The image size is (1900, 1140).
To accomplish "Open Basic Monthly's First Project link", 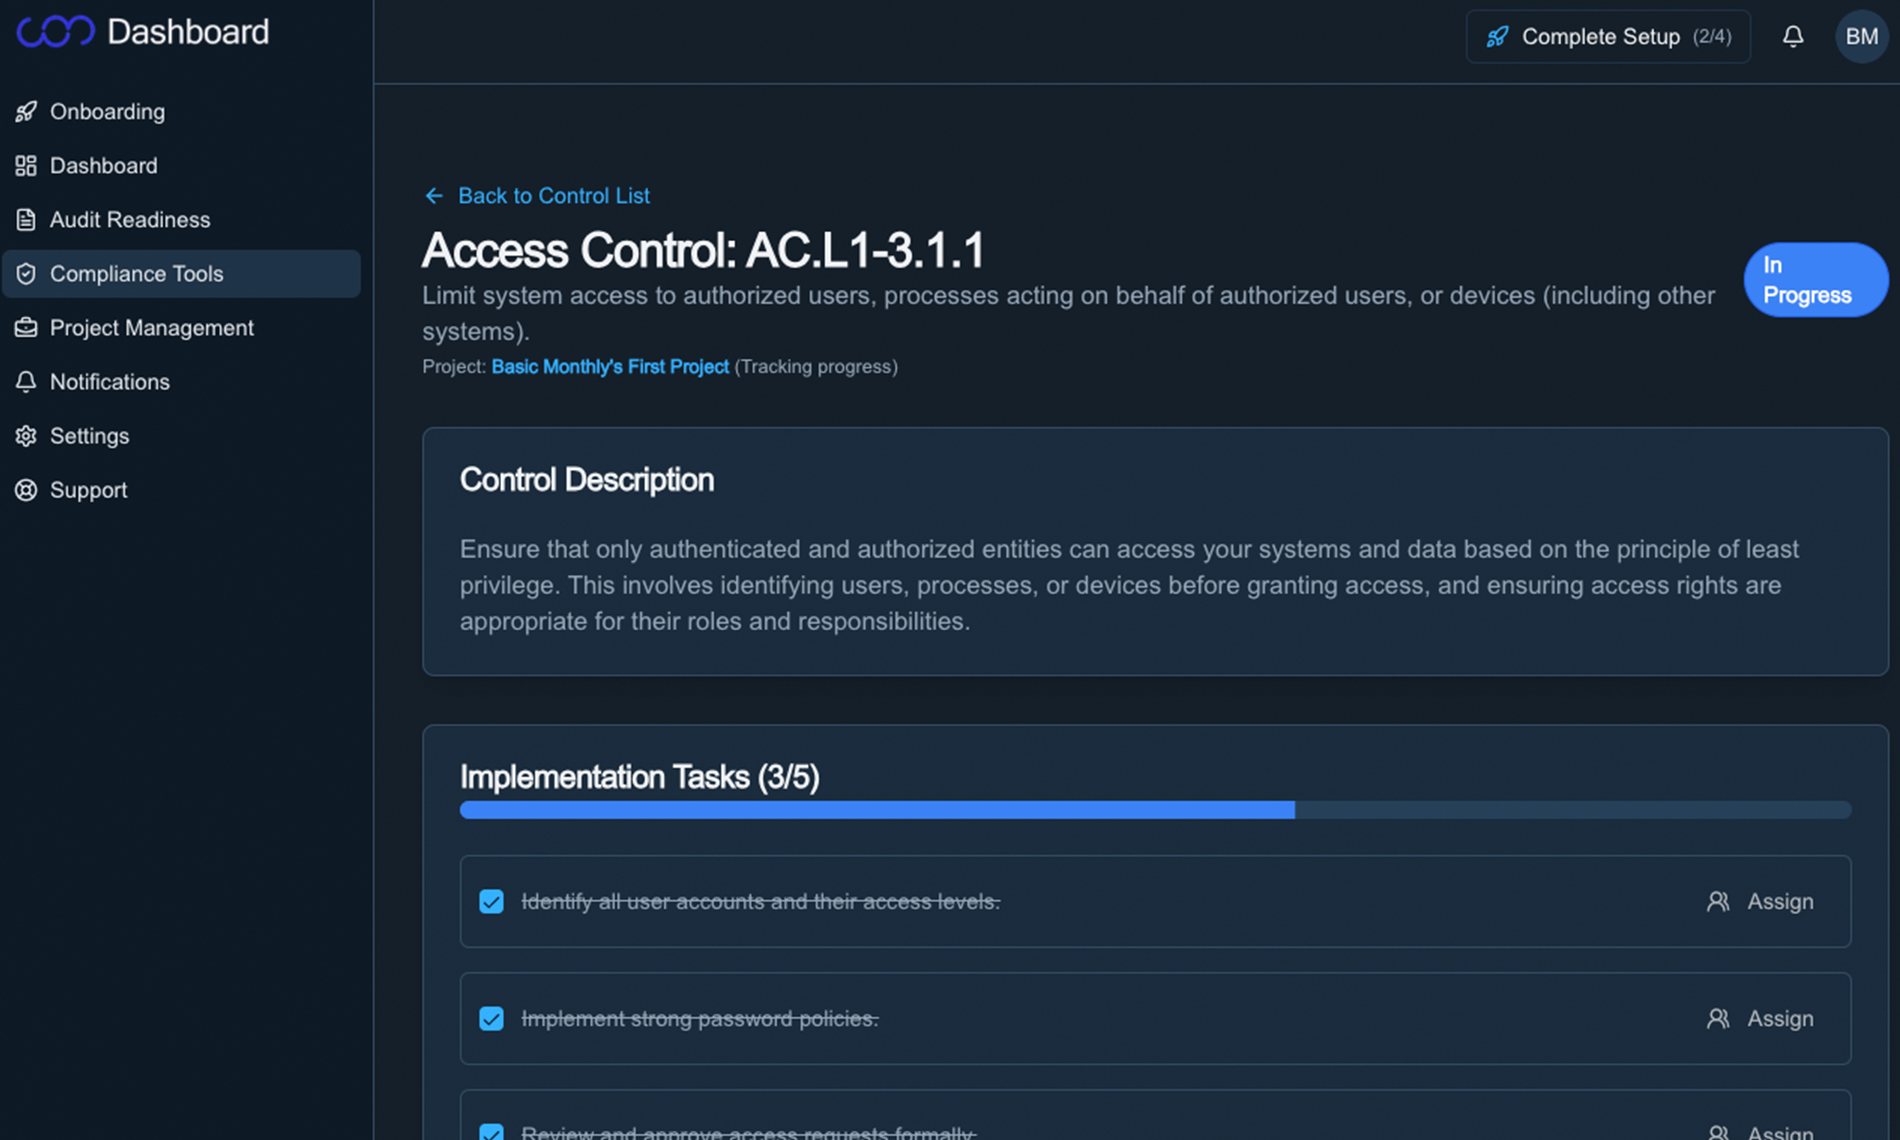I will 610,367.
